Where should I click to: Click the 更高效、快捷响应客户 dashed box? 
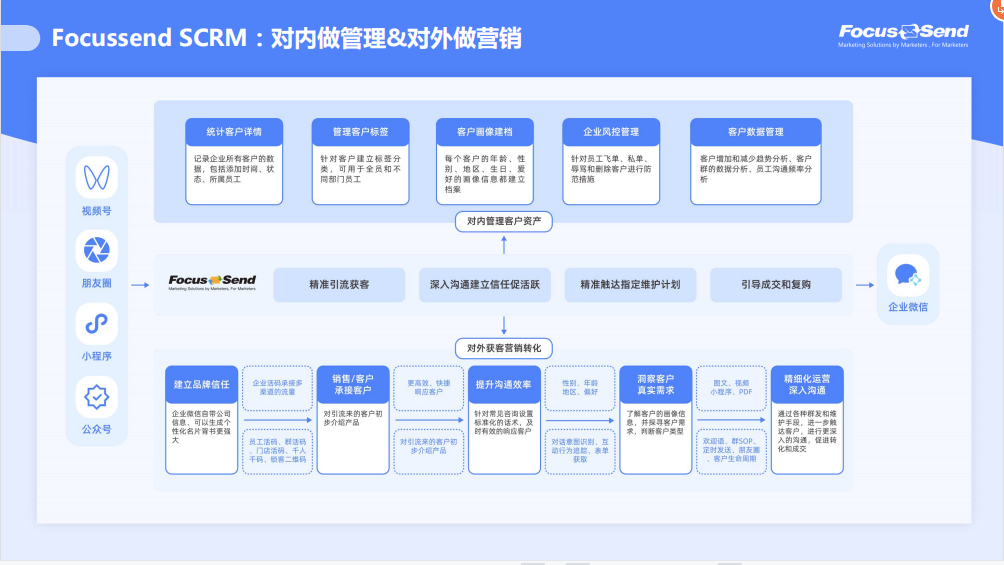pyautogui.click(x=429, y=388)
